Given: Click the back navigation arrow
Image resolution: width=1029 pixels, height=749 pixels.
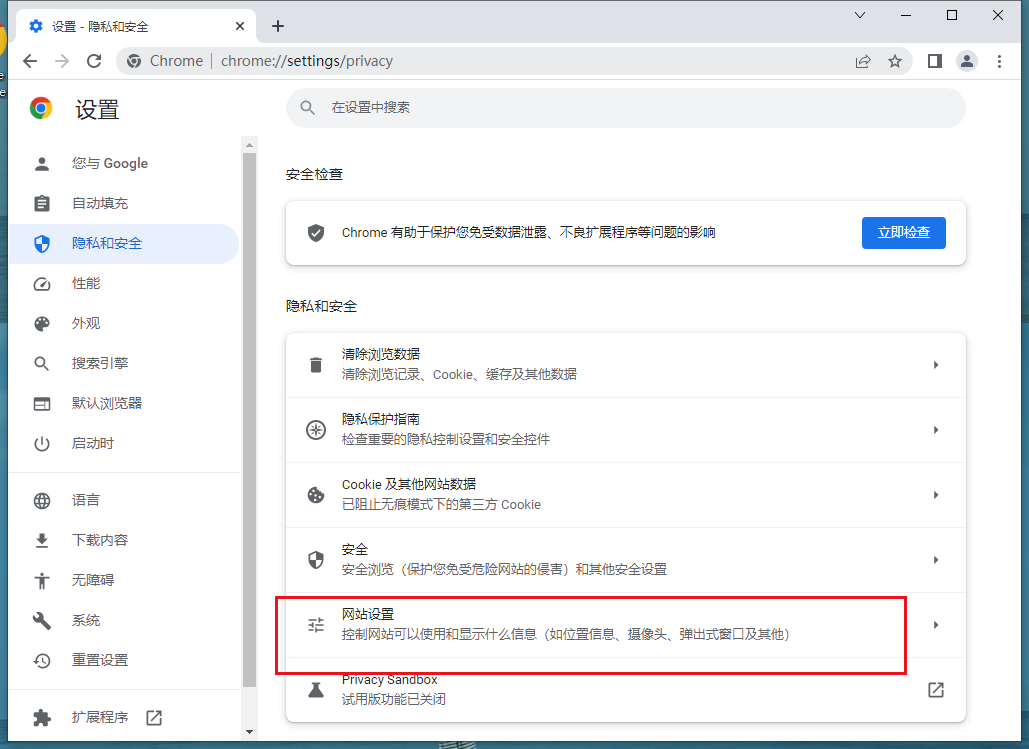Looking at the screenshot, I should point(30,61).
